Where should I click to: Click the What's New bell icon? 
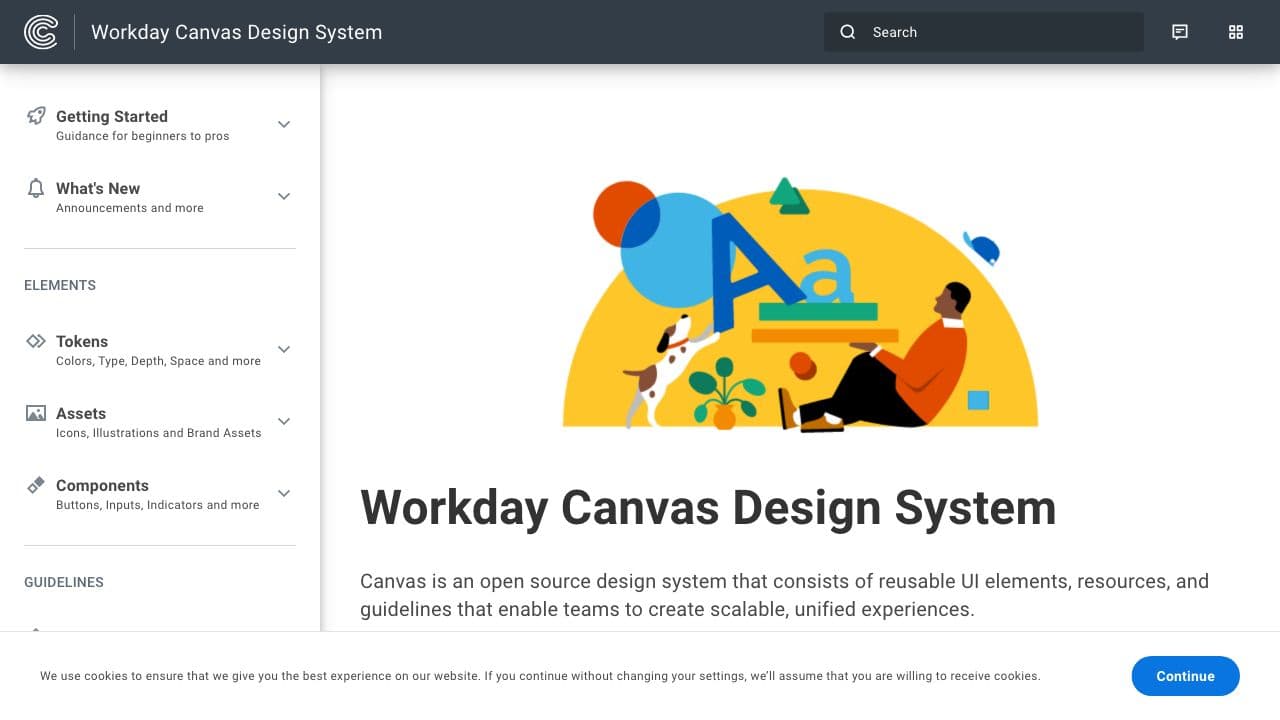click(35, 188)
